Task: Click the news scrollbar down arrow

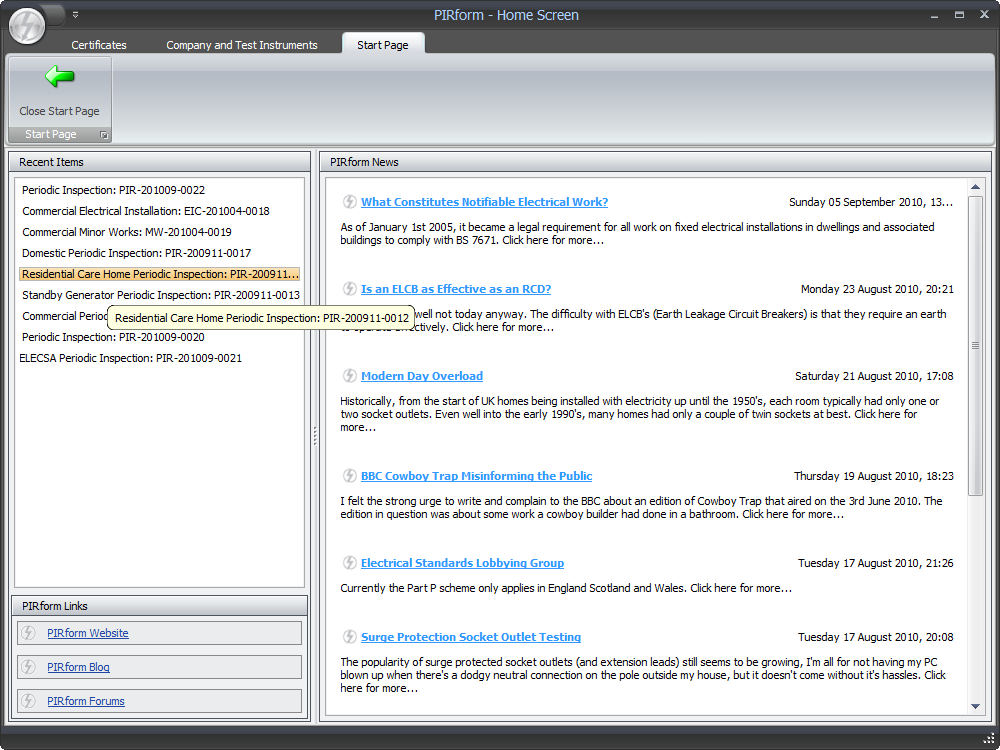Action: 976,707
